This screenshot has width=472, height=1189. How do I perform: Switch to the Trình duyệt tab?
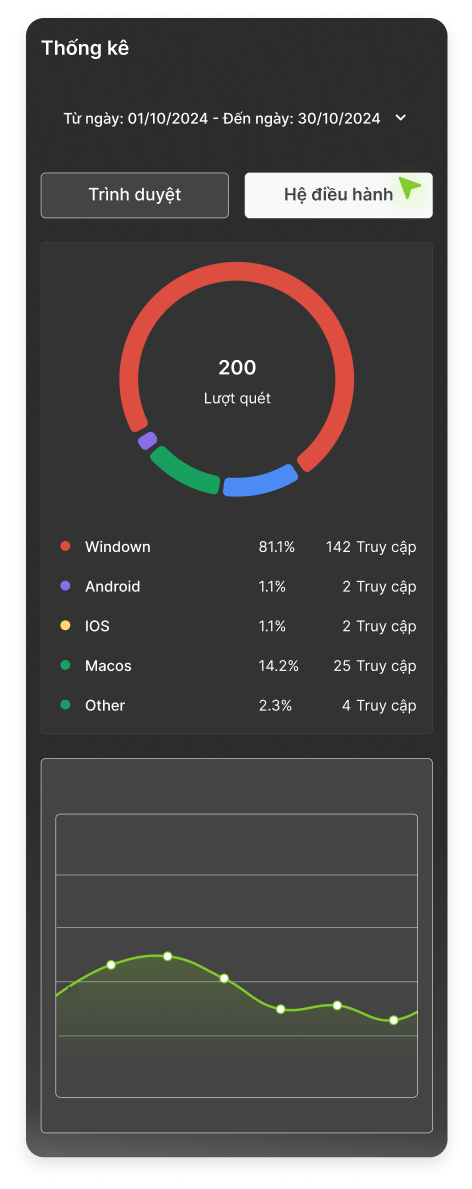(x=134, y=195)
